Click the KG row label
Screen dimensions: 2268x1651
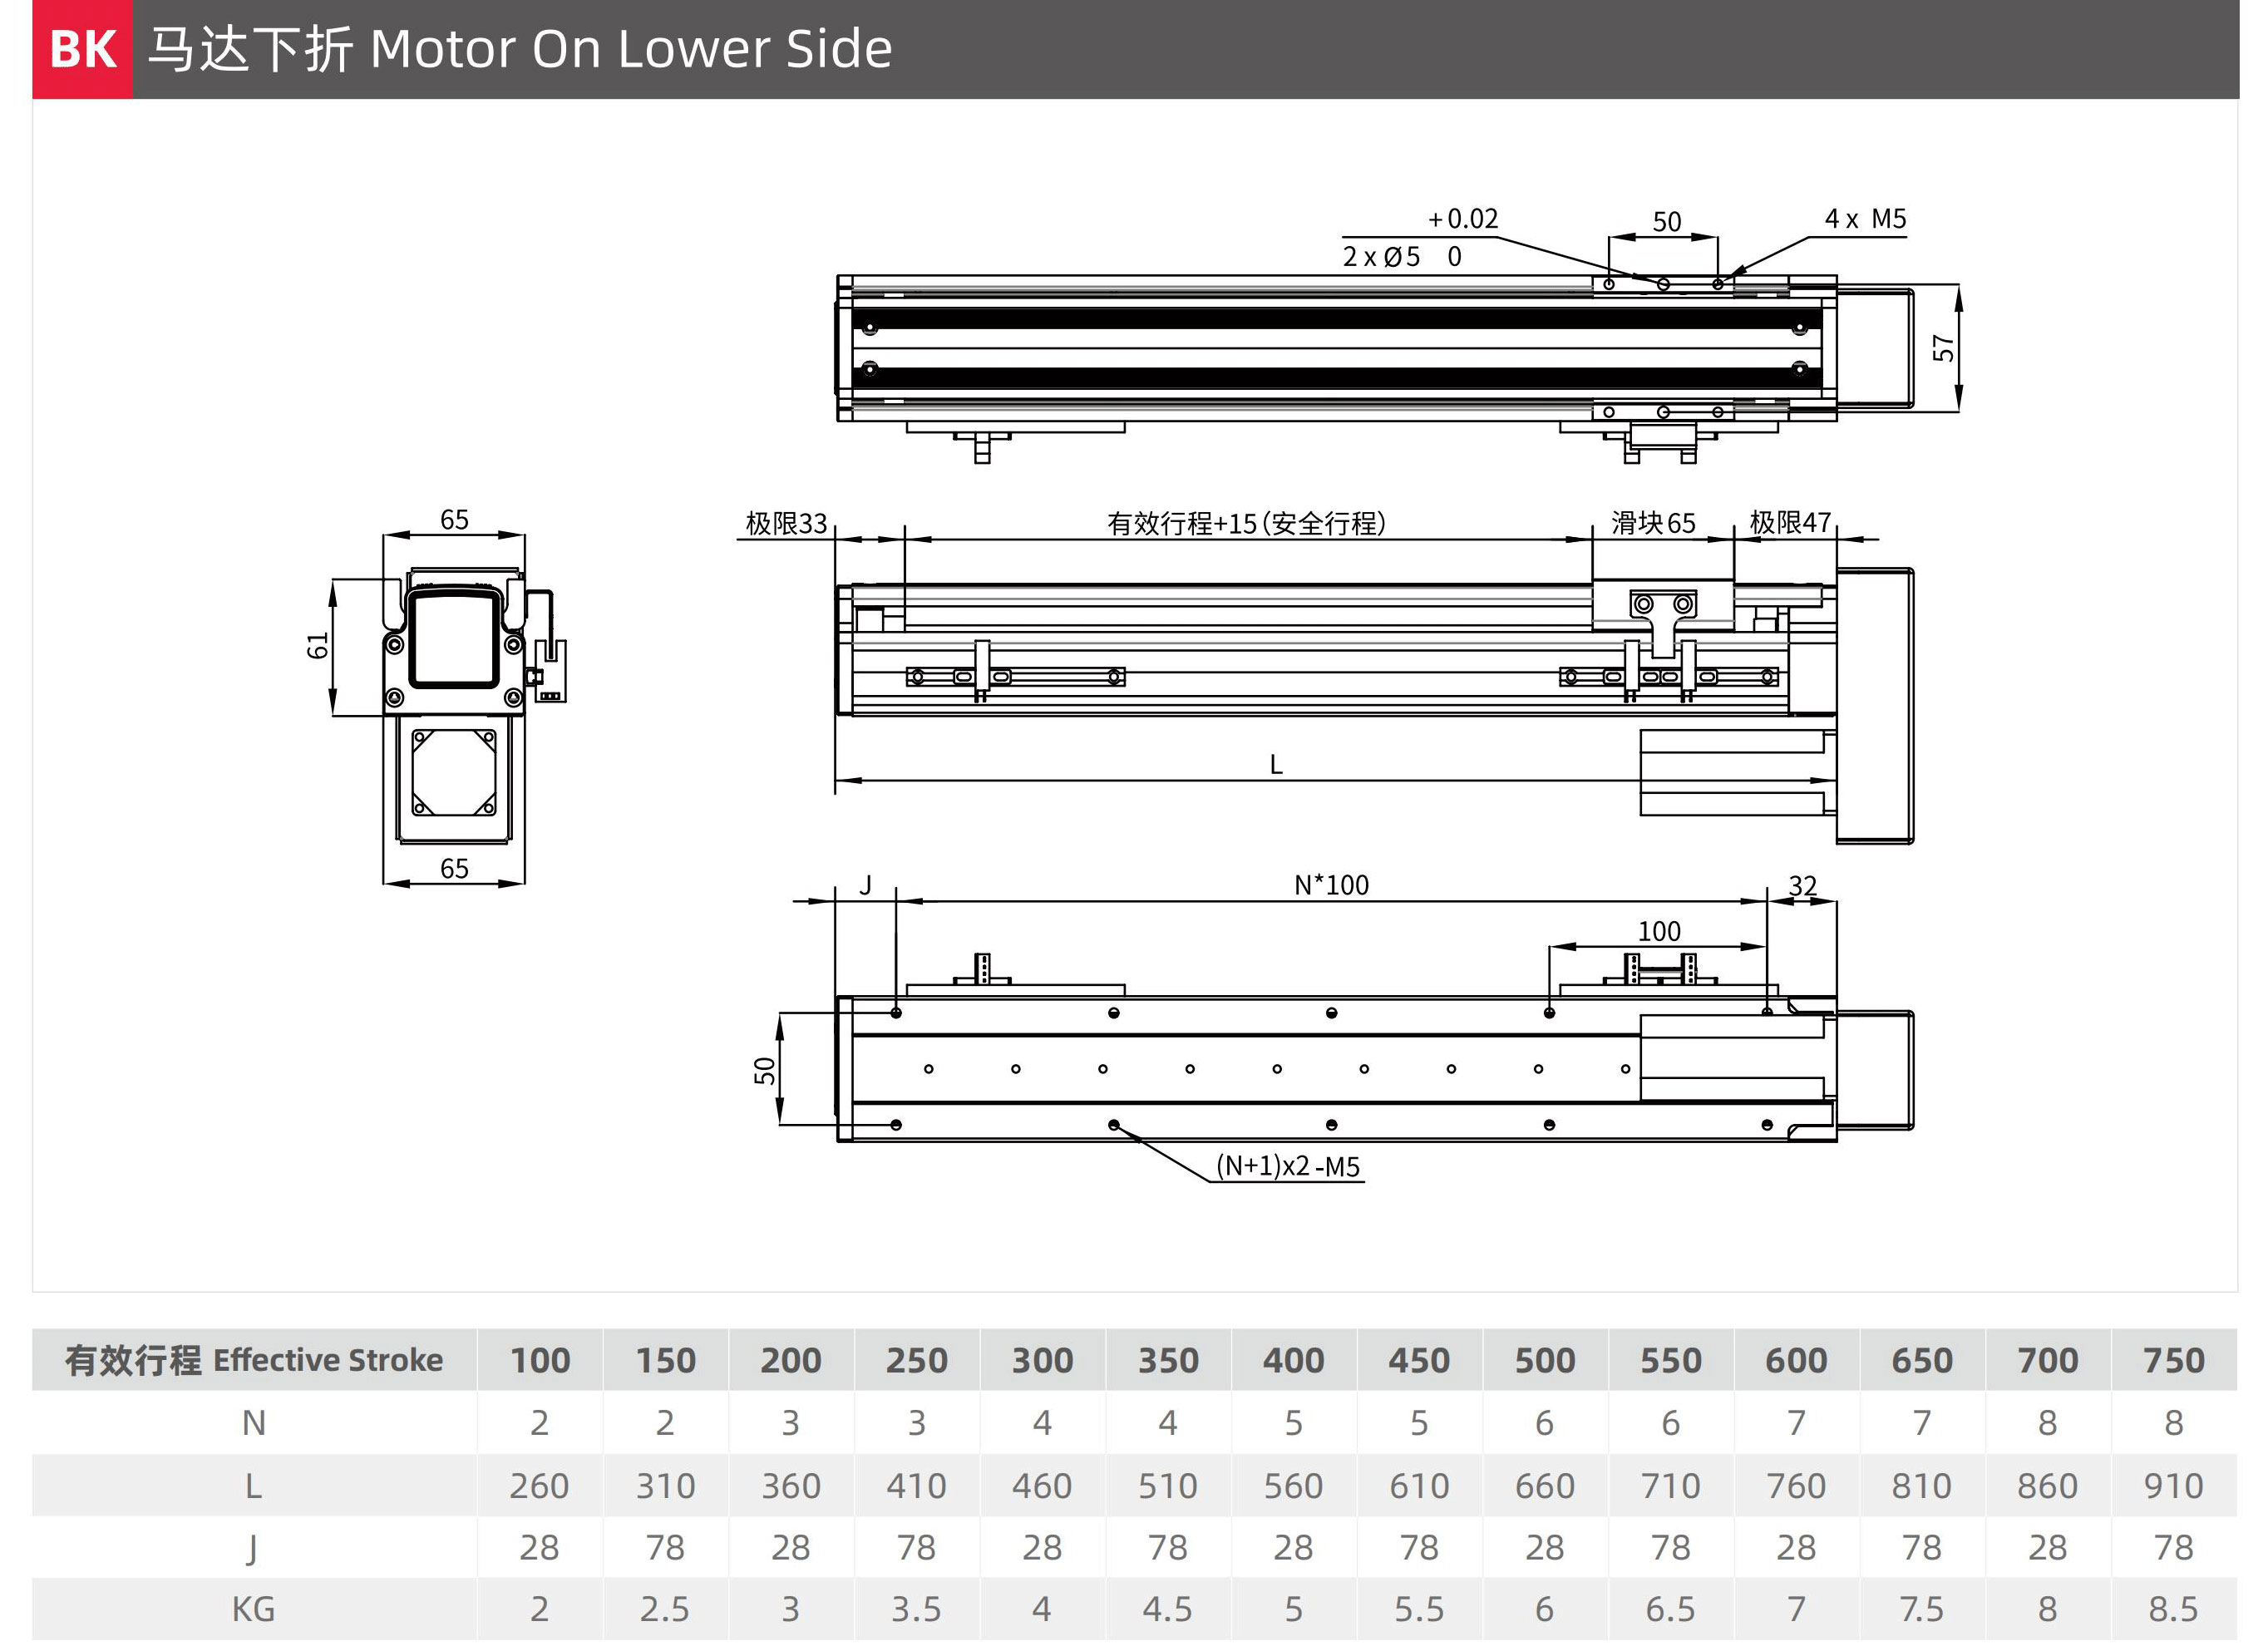coord(254,1609)
